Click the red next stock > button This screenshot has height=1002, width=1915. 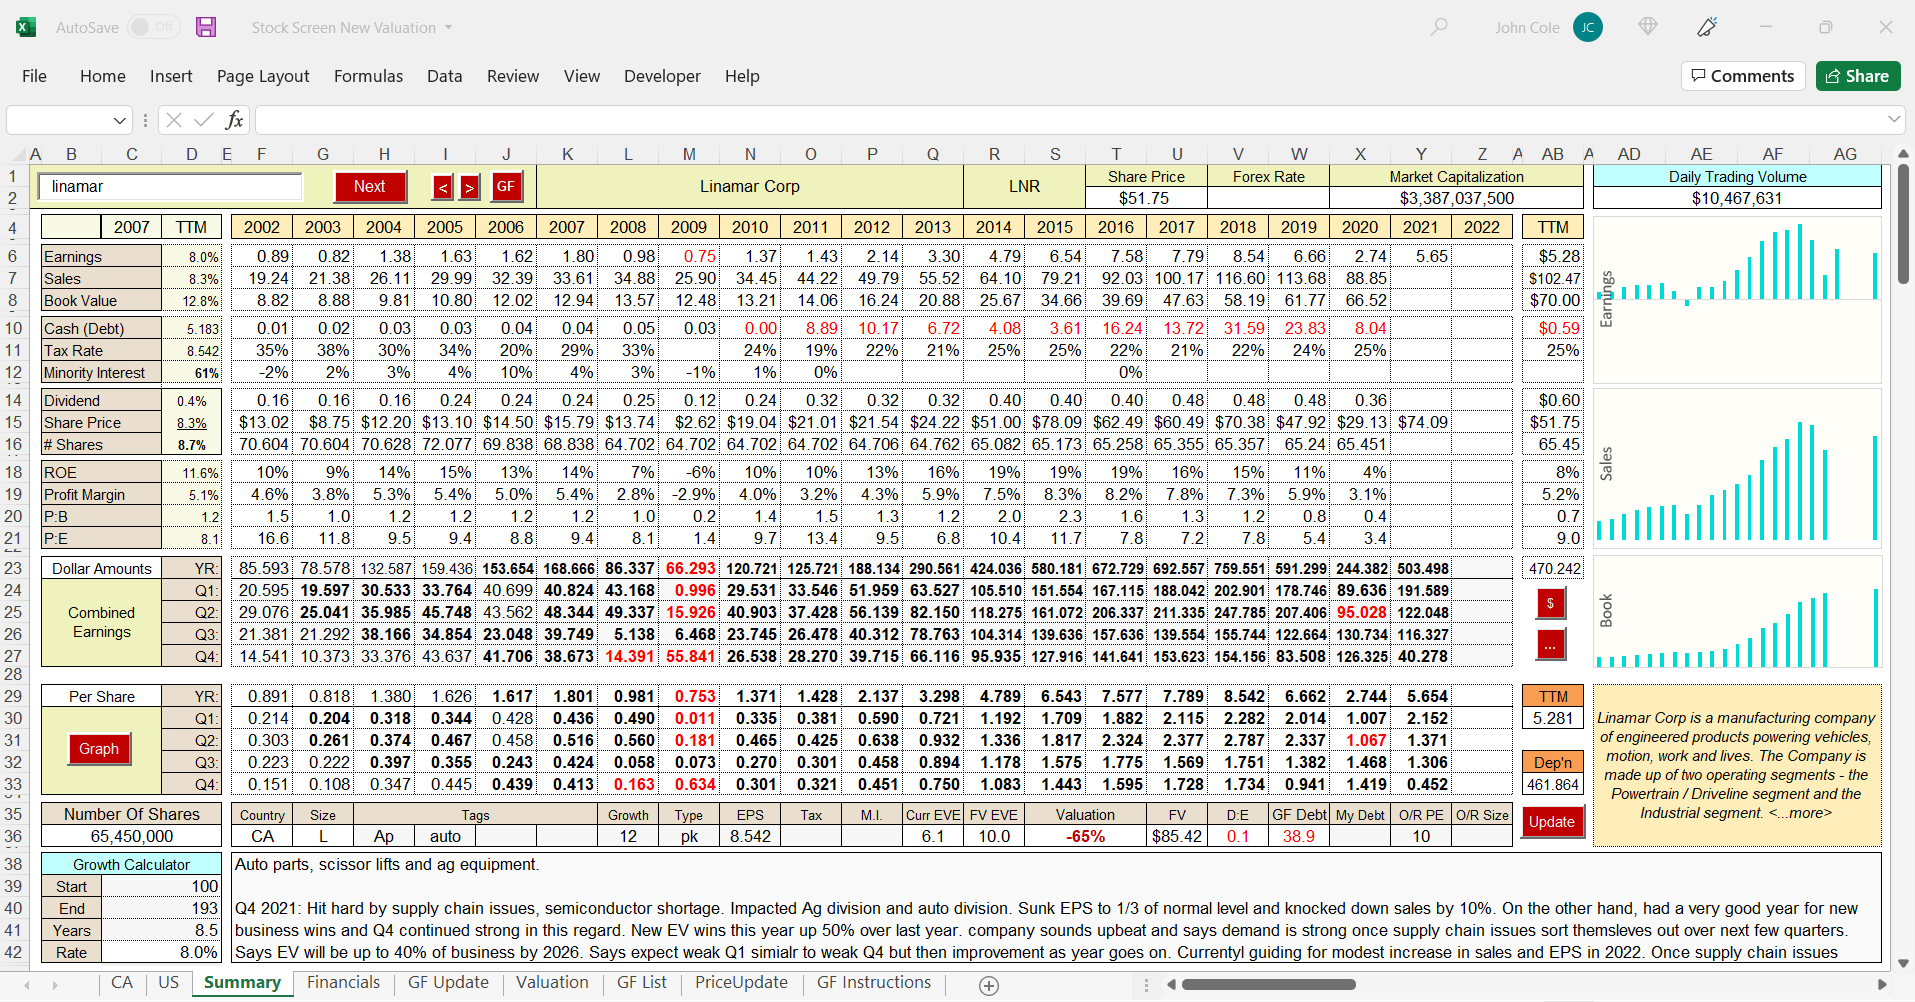(x=470, y=187)
